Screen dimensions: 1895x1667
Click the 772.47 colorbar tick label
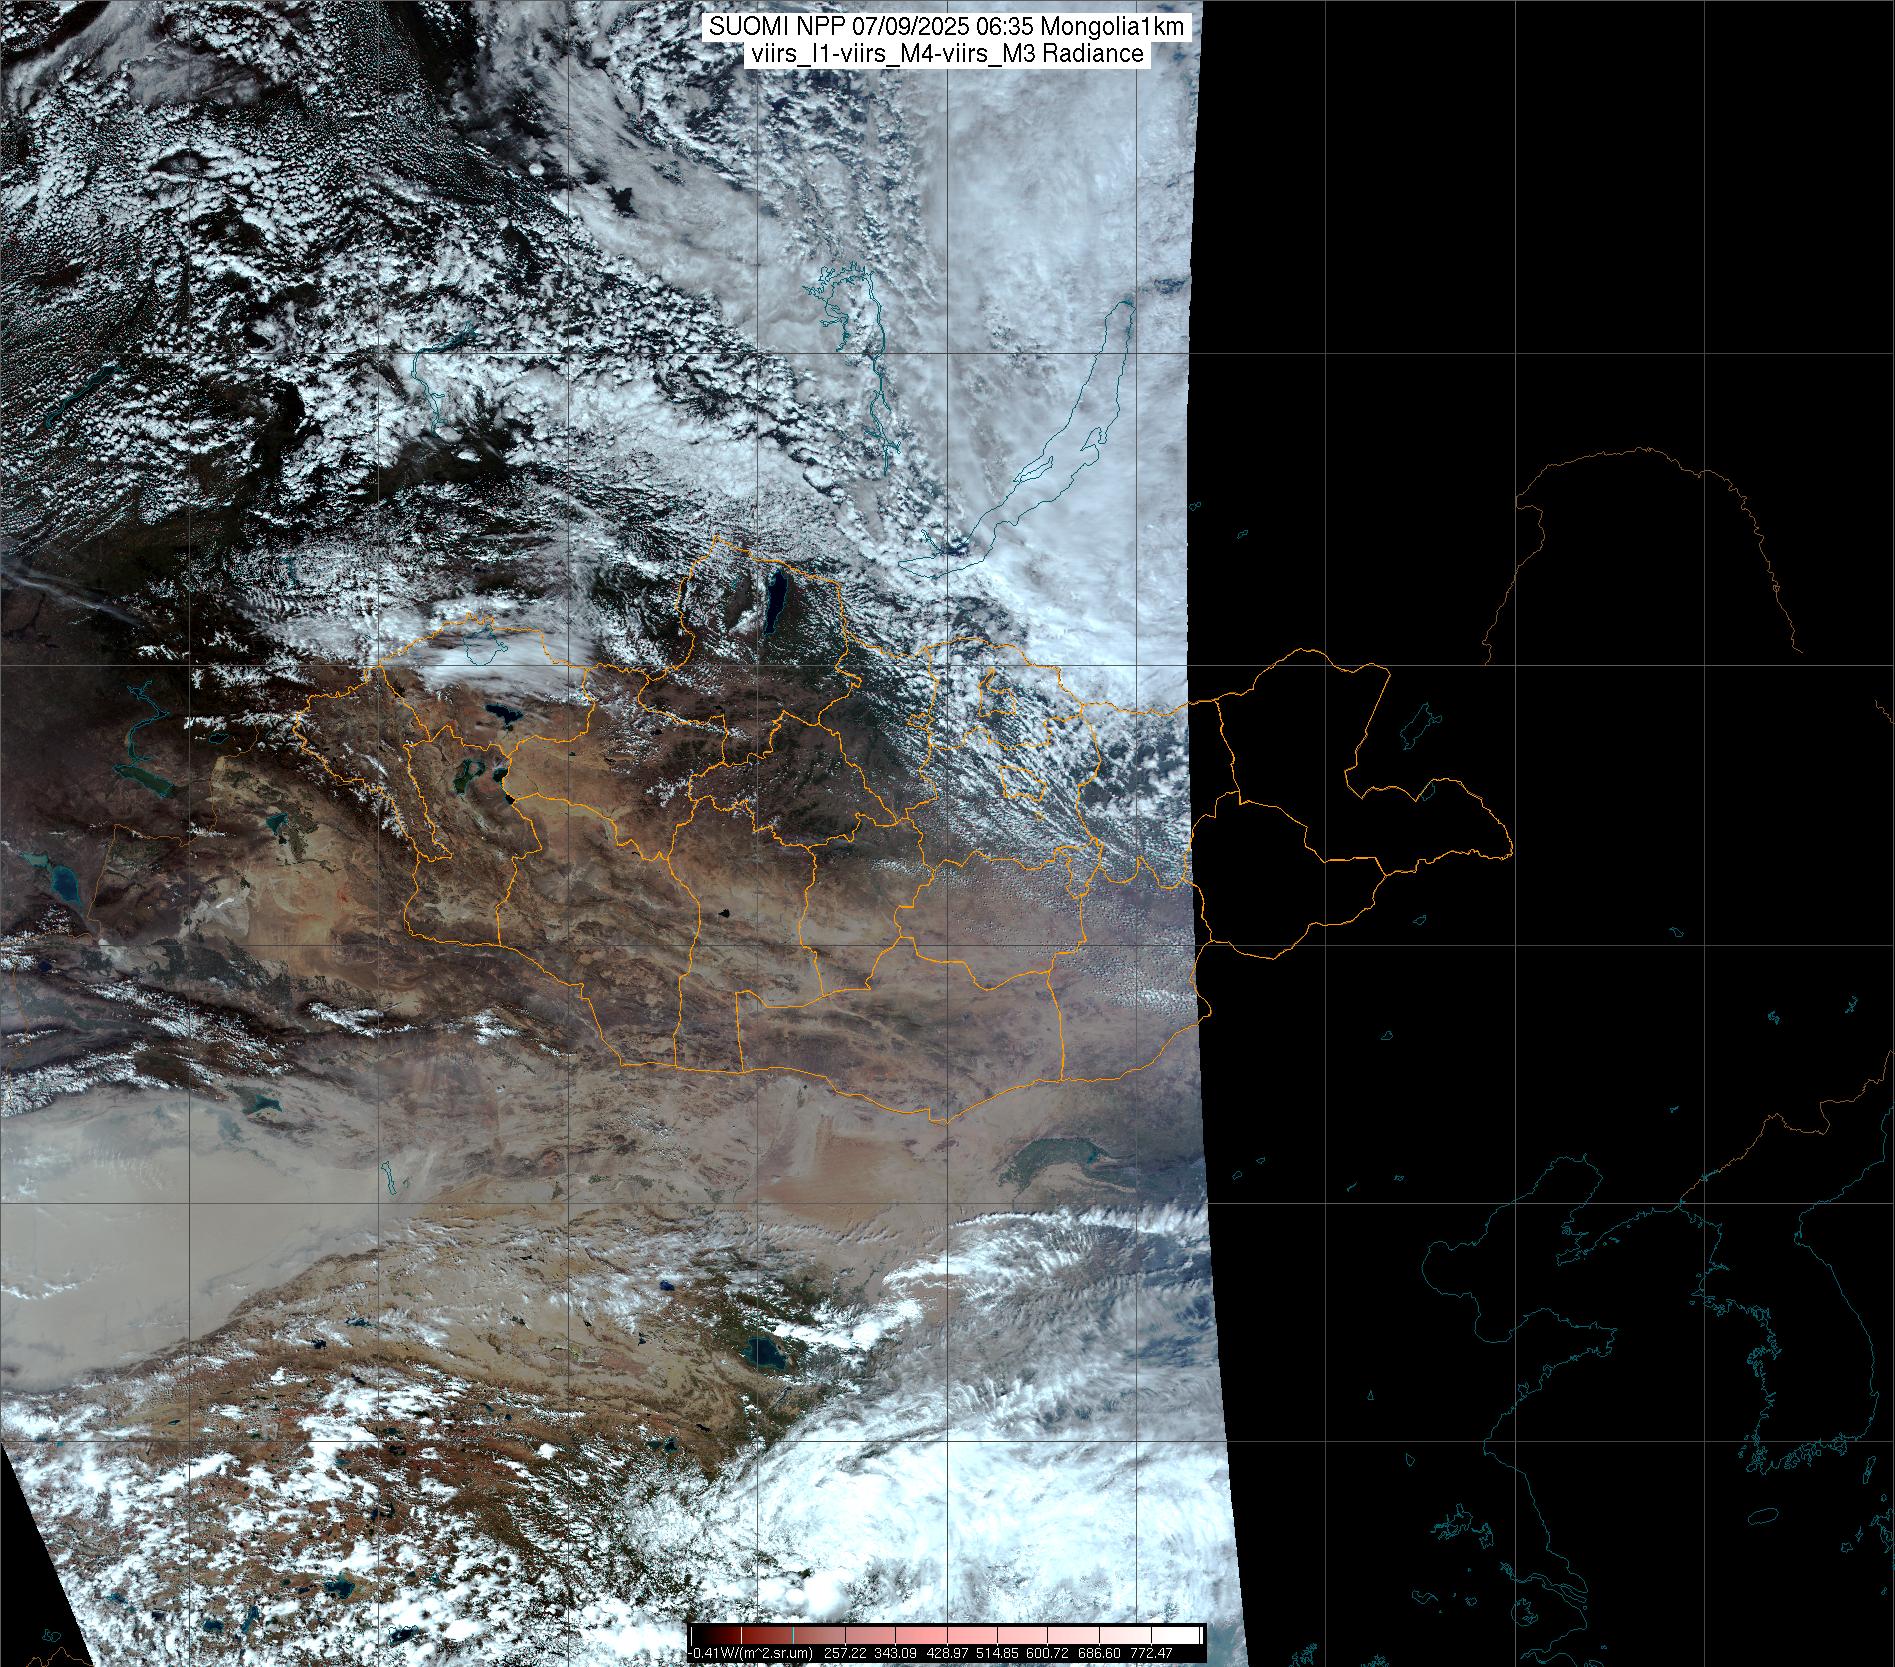click(x=1150, y=1653)
